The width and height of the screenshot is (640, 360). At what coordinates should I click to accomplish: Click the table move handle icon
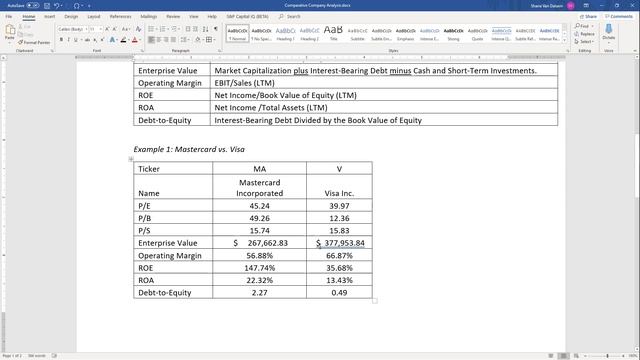131,159
